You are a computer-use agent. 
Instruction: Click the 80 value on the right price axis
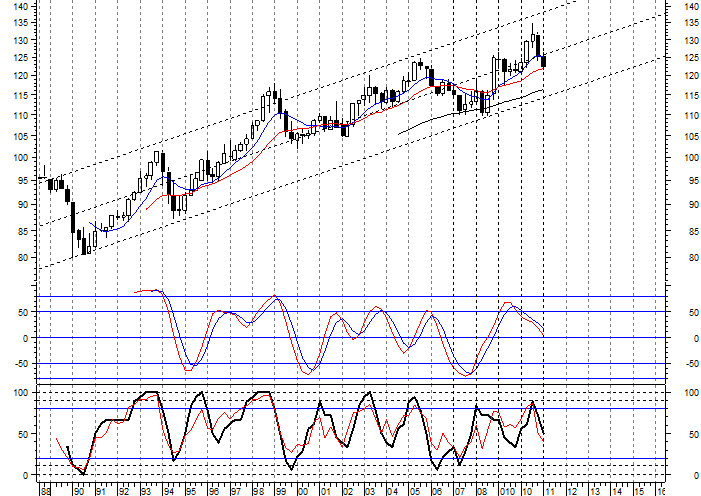pos(695,258)
